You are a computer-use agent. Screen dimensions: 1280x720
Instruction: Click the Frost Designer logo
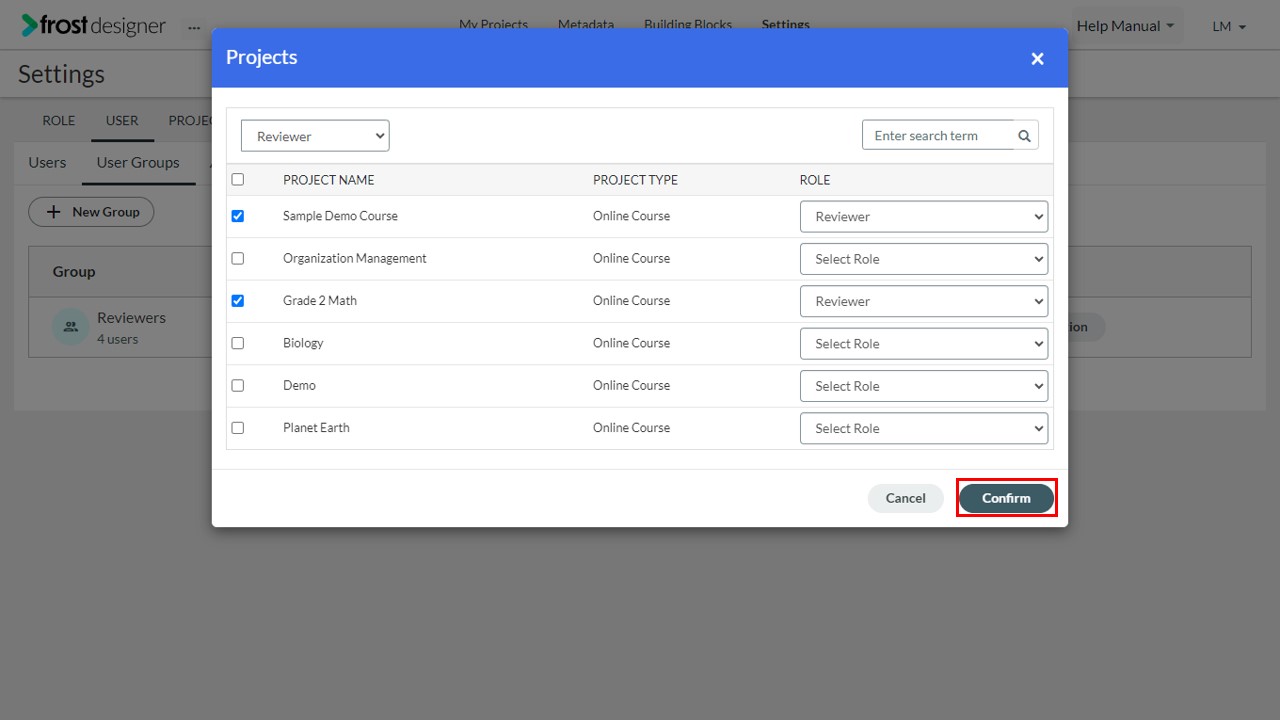pyautogui.click(x=94, y=26)
